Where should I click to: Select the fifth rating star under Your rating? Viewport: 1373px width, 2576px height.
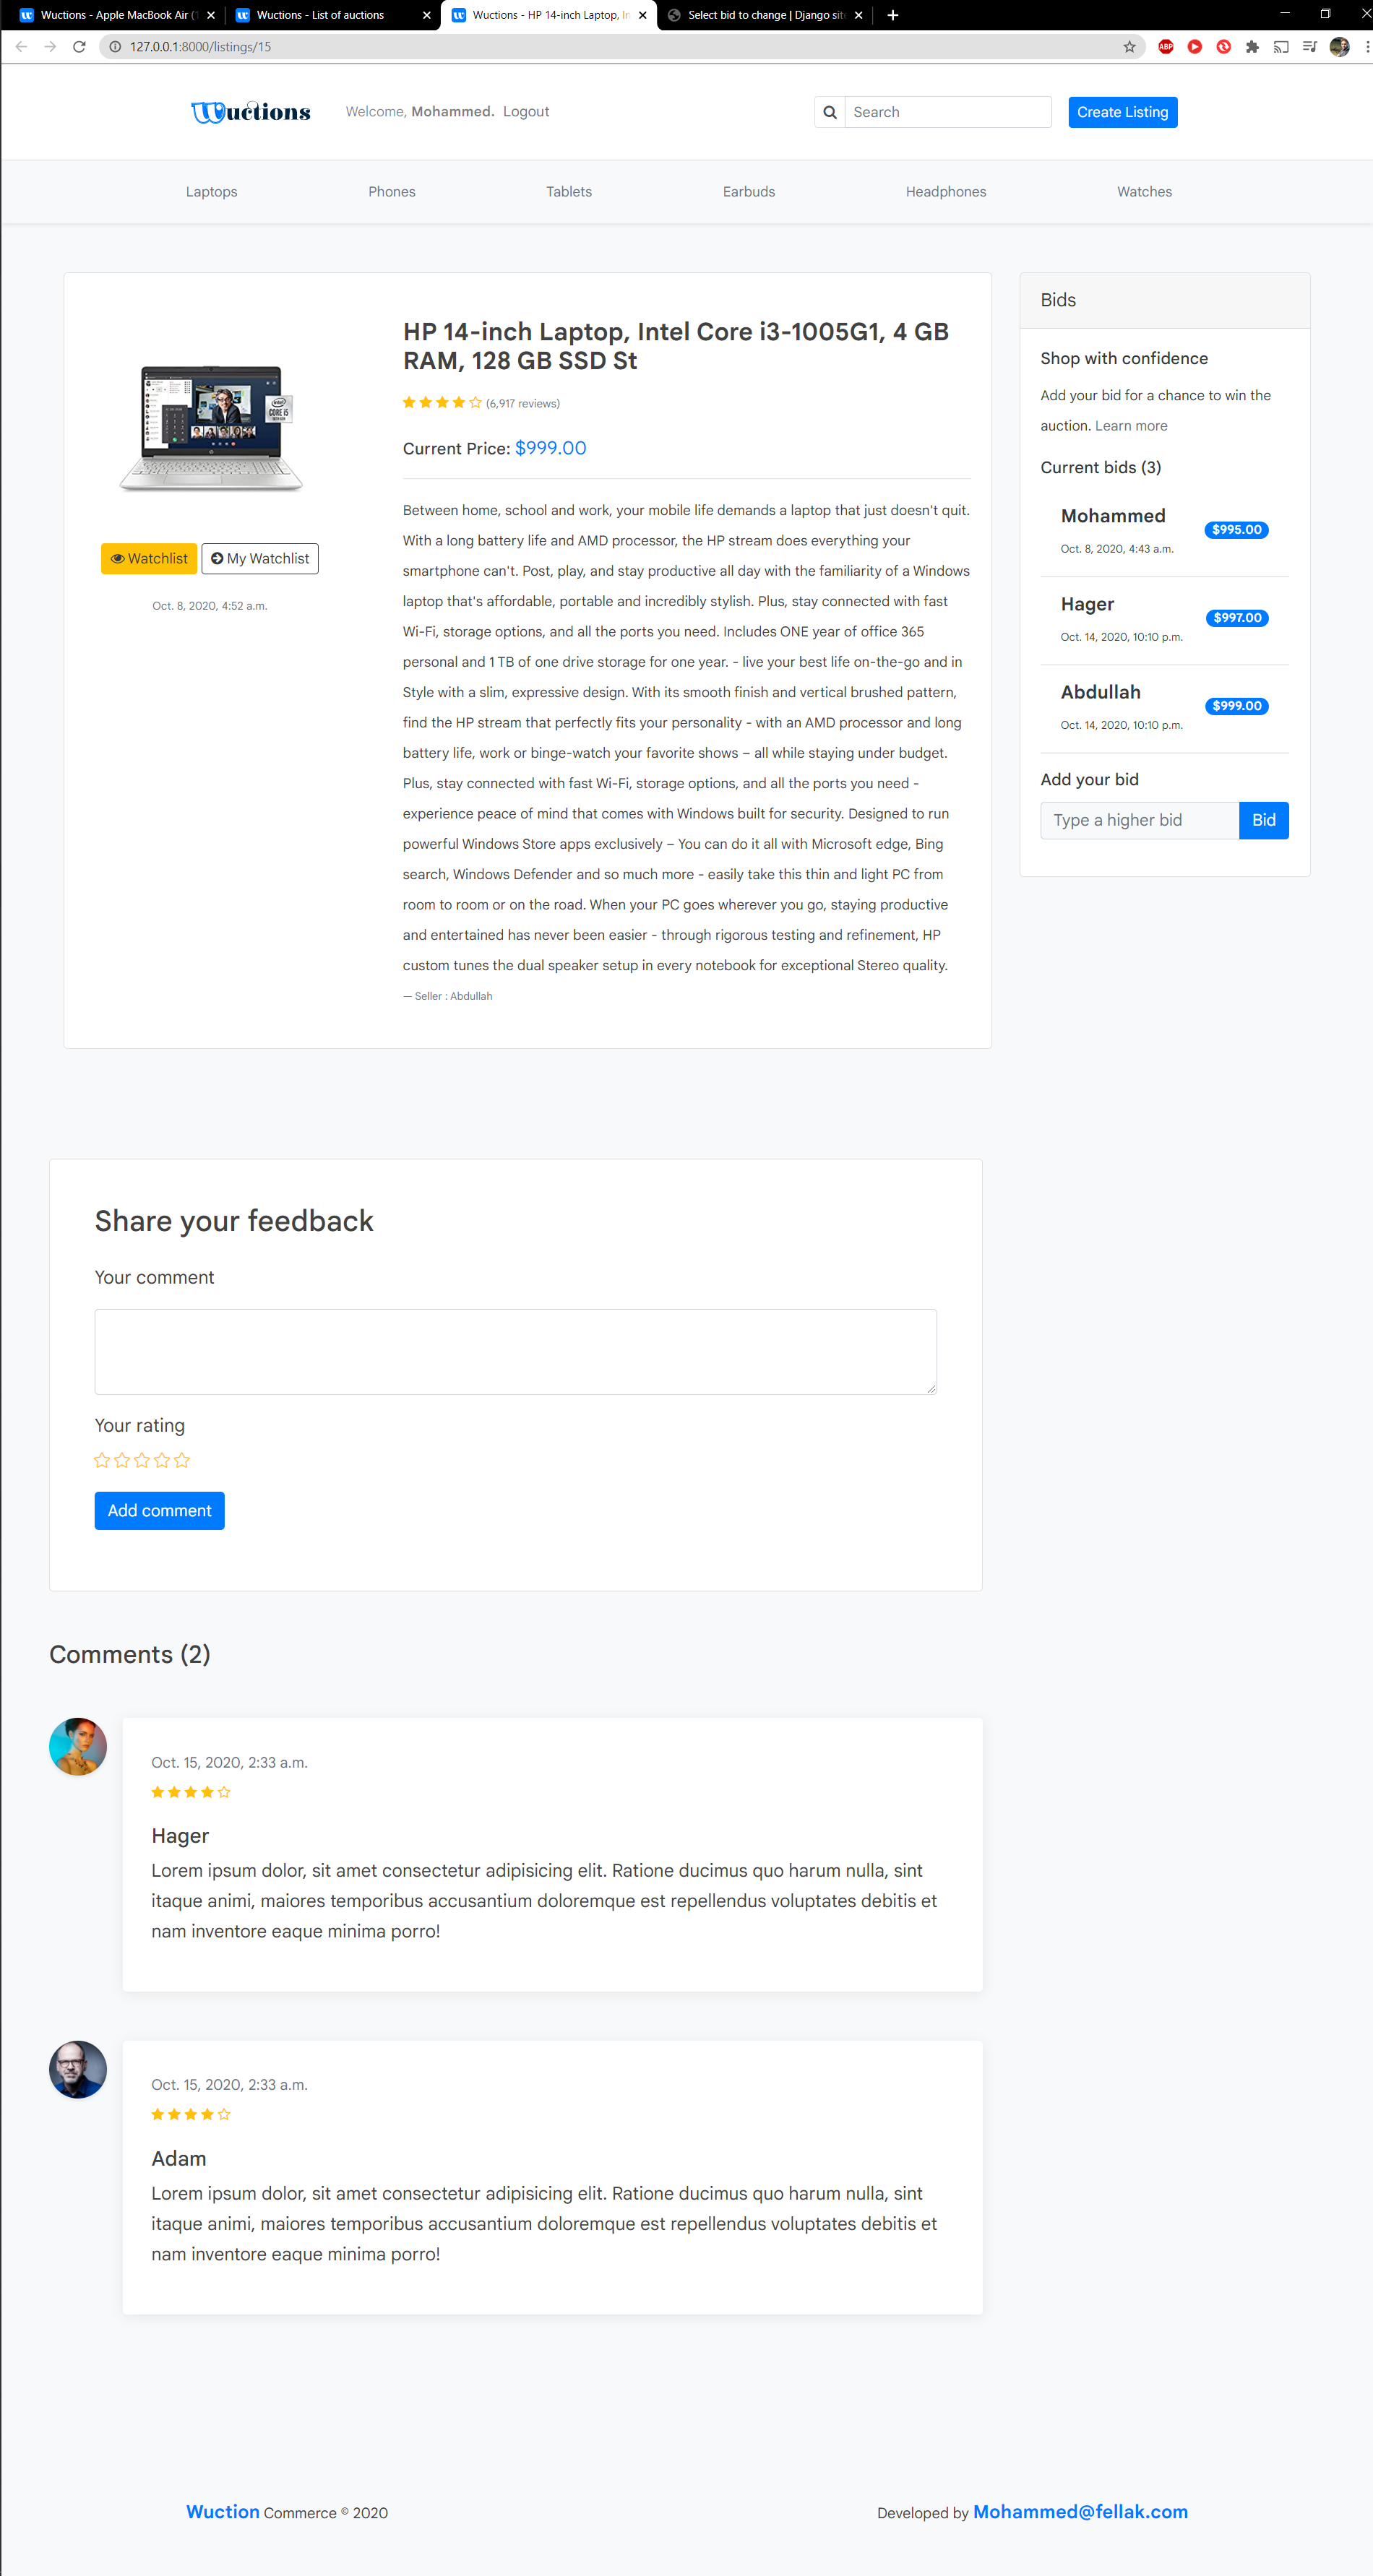(x=182, y=1460)
